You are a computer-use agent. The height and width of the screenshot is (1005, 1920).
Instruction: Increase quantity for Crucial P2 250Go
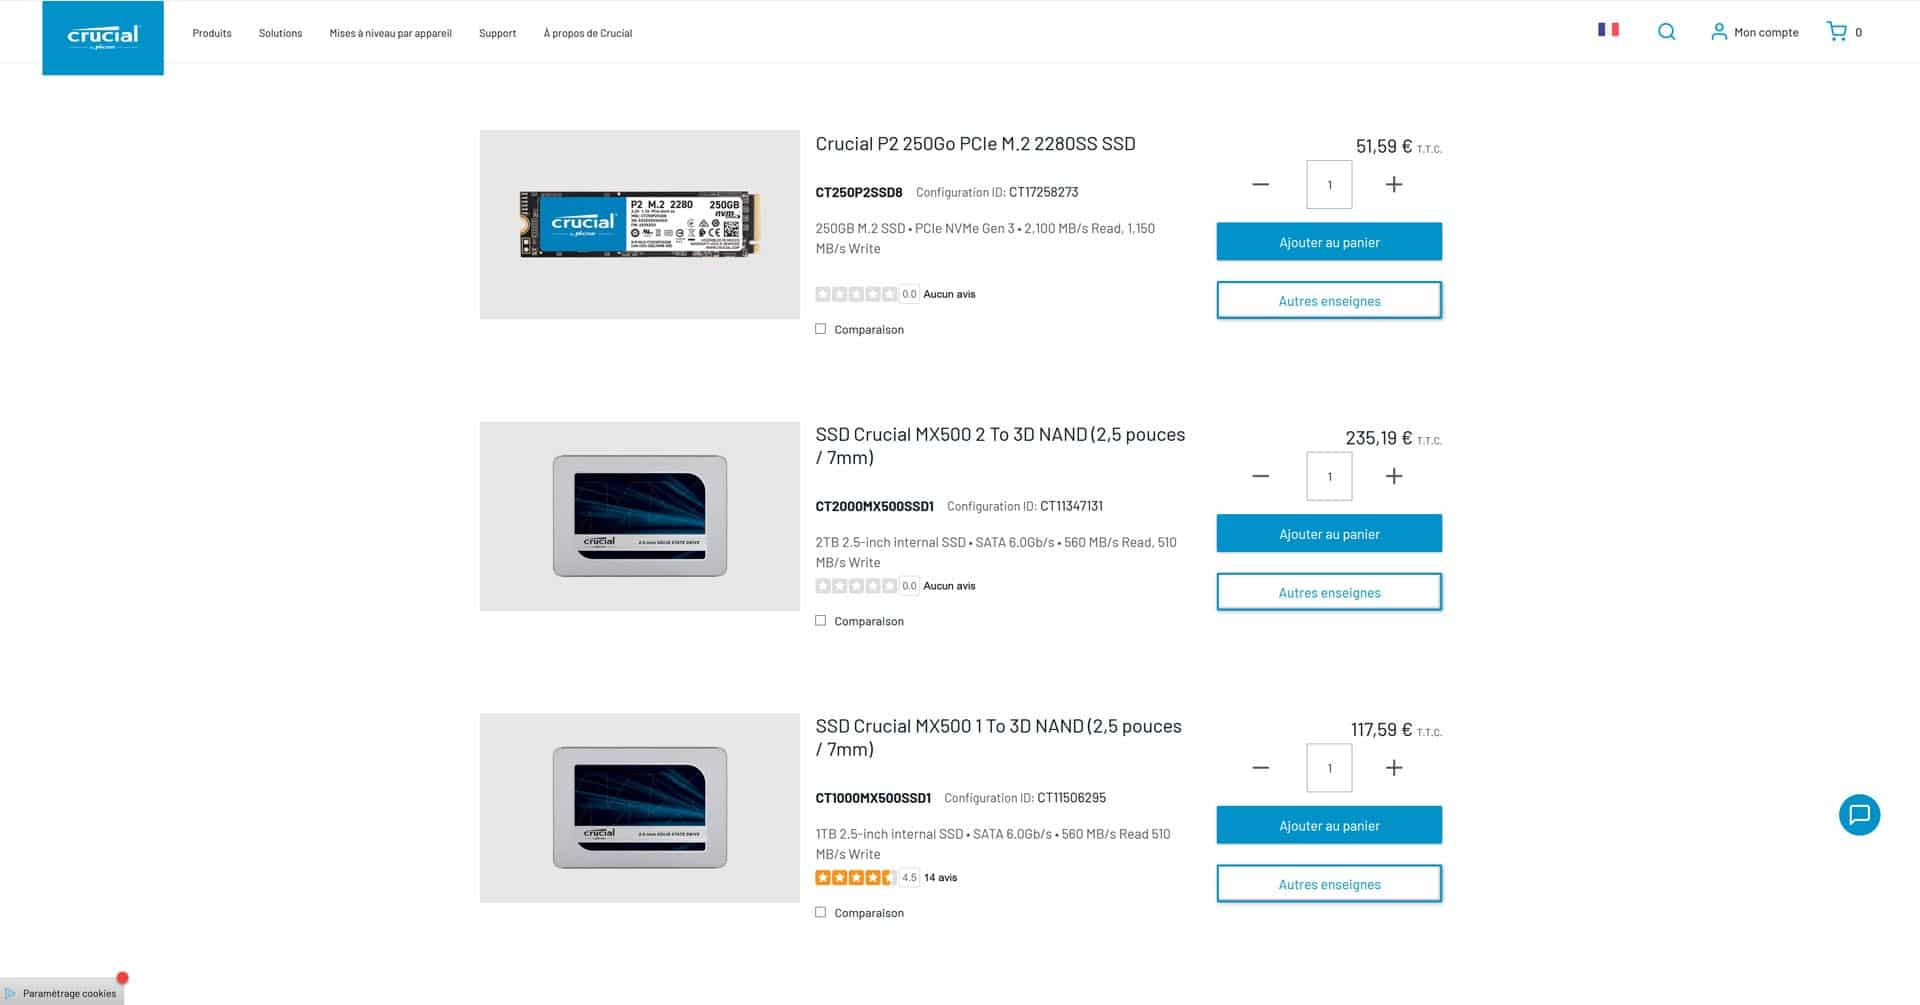coord(1394,185)
